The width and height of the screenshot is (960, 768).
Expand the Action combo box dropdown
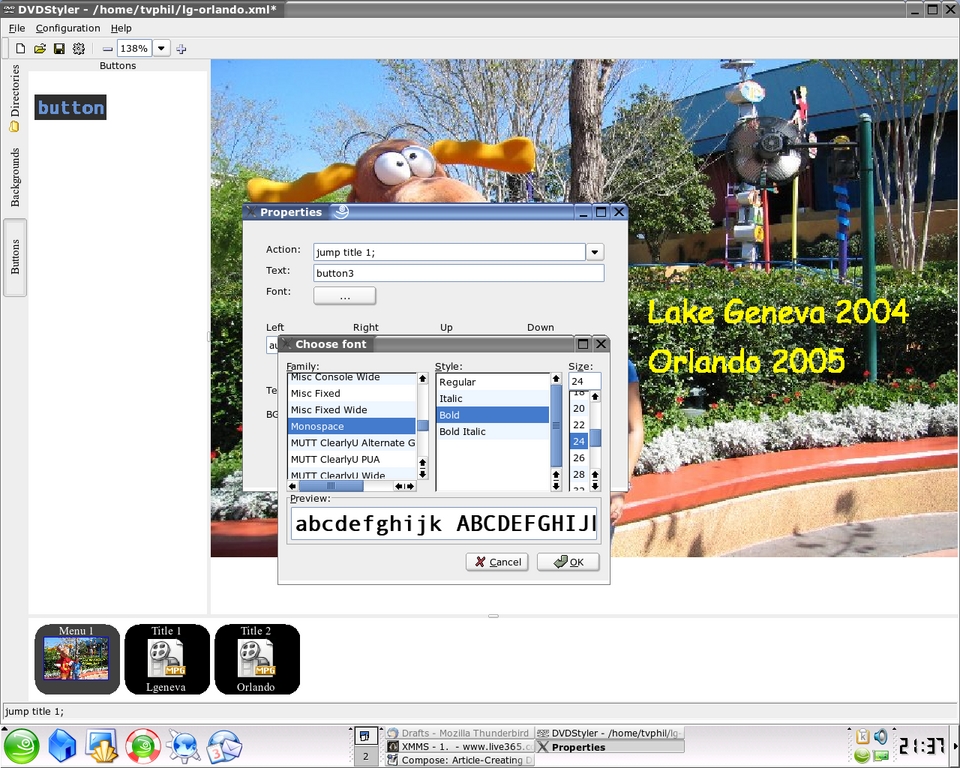(x=595, y=252)
